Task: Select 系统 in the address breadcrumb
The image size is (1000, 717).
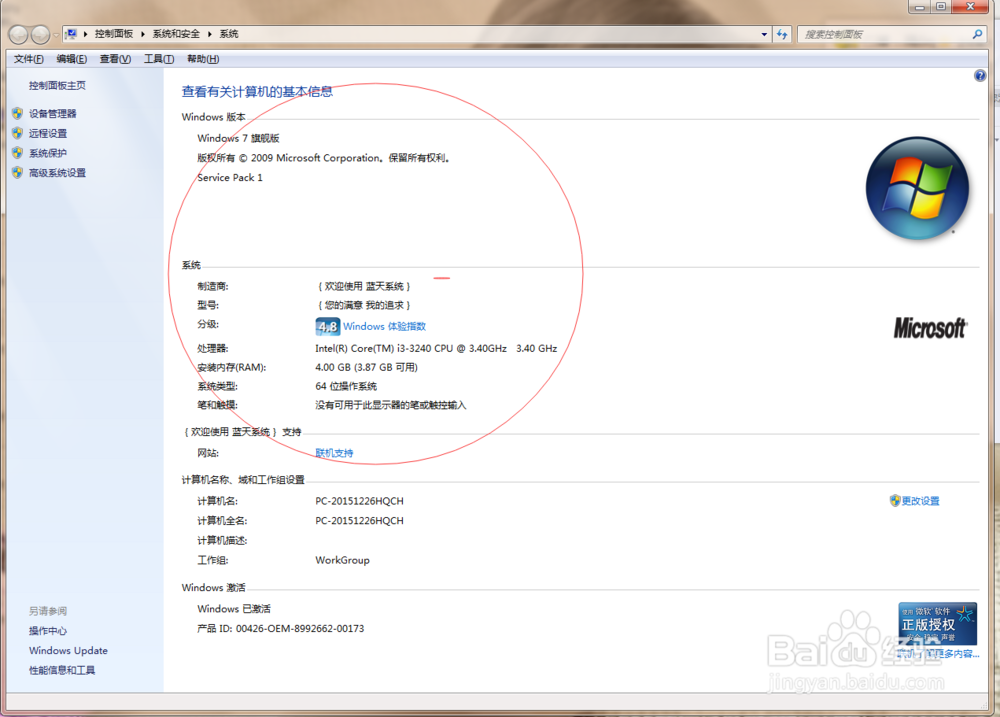Action: point(229,34)
